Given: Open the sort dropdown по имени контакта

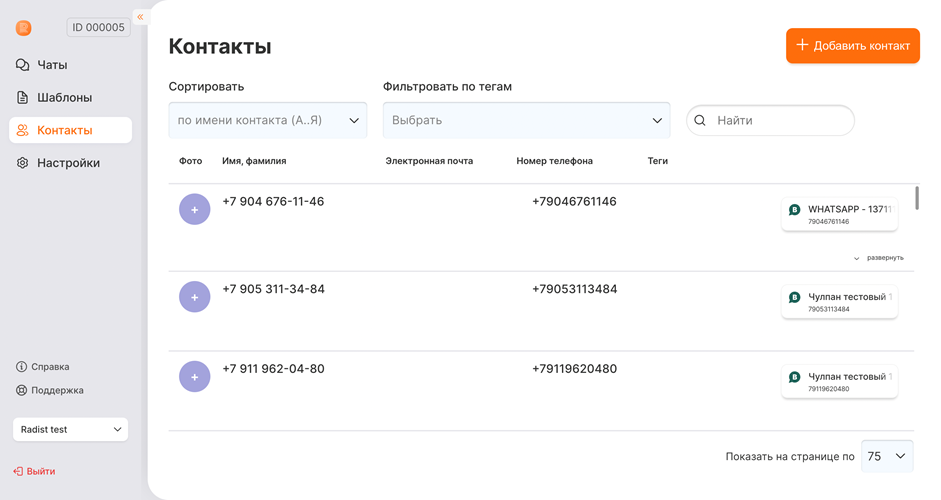Looking at the screenshot, I should [x=268, y=120].
